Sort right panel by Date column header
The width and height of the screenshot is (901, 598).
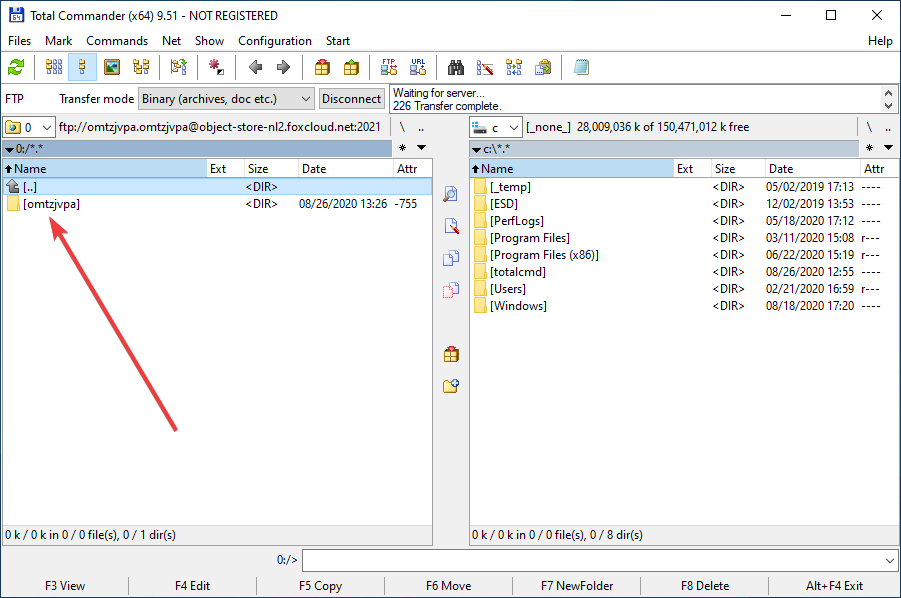point(781,169)
